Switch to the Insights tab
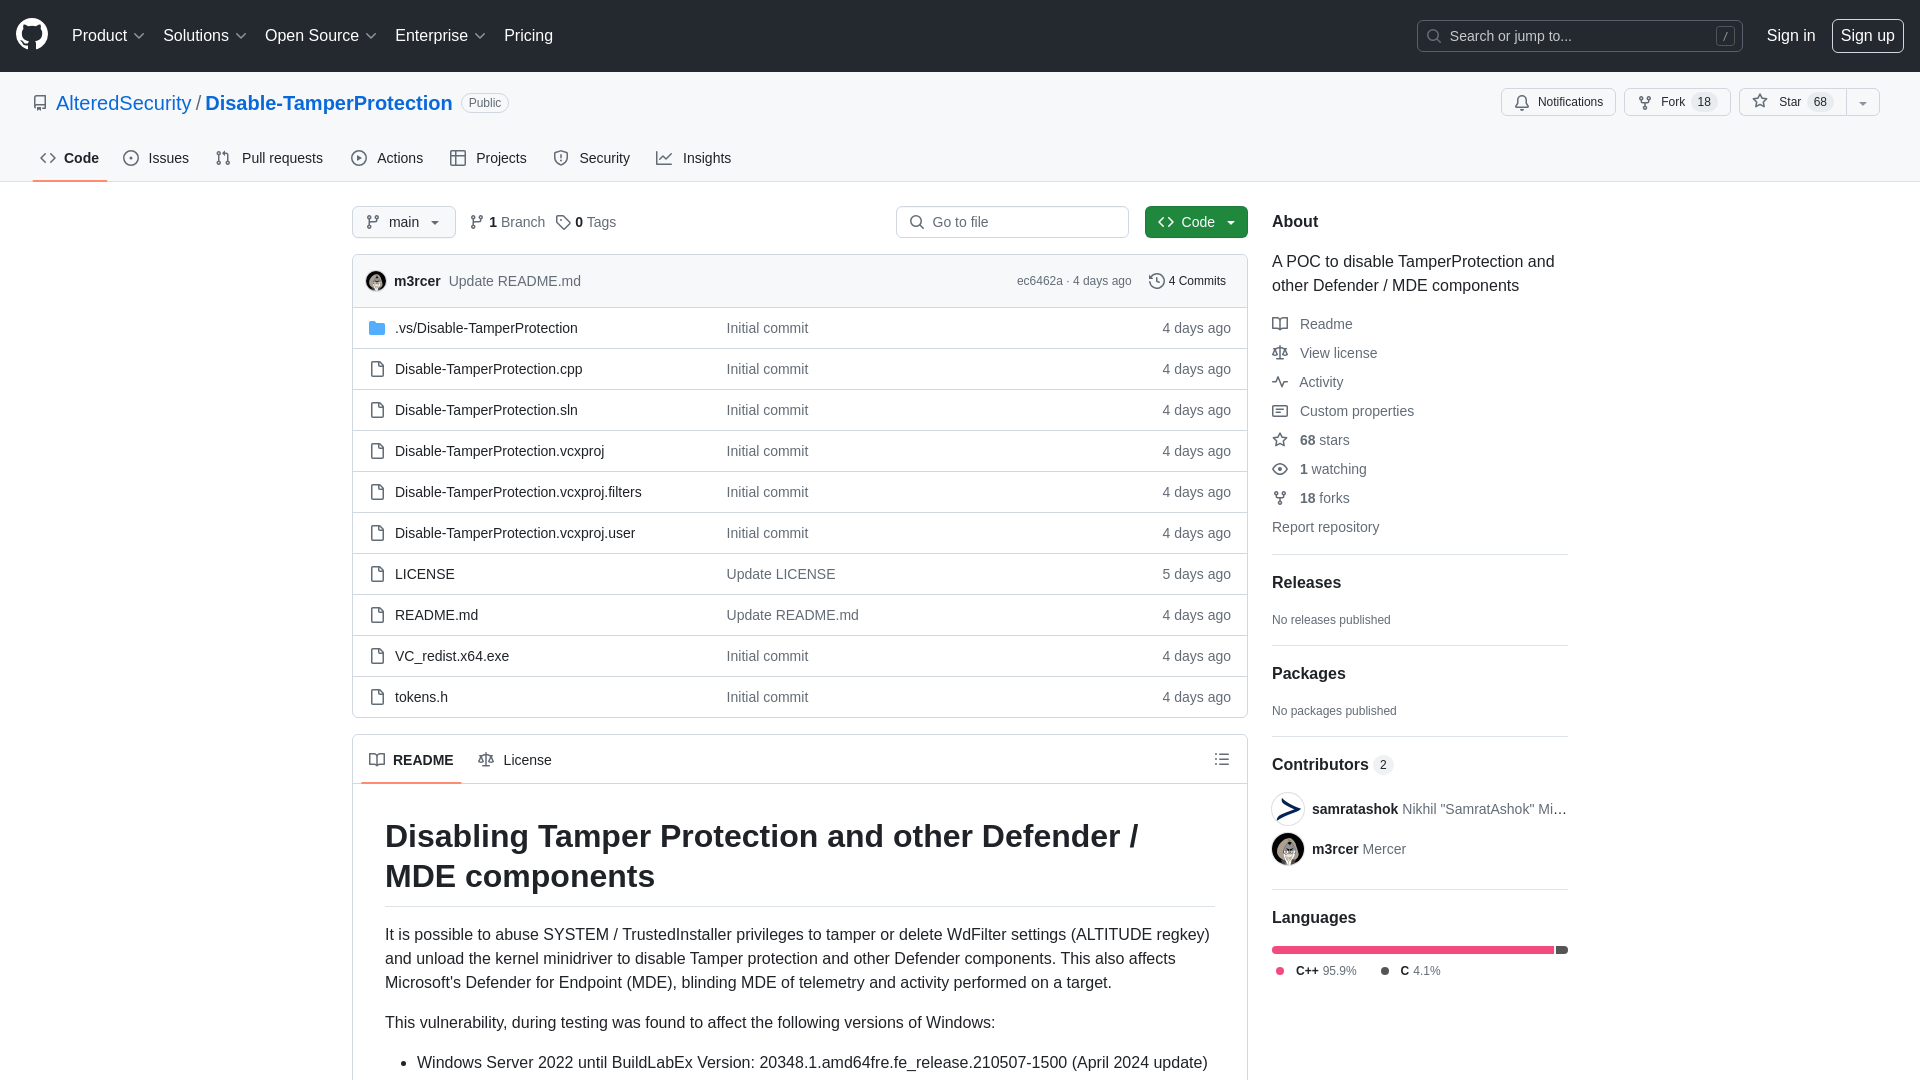Image resolution: width=1920 pixels, height=1080 pixels. click(694, 158)
